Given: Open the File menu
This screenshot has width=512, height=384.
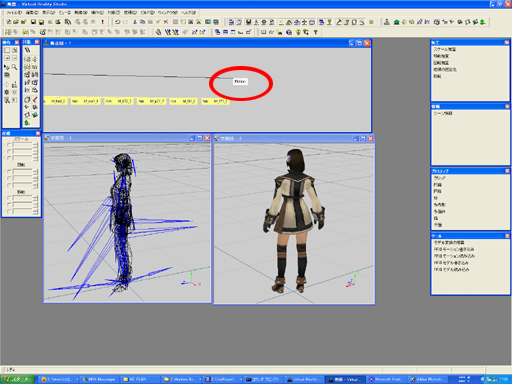Looking at the screenshot, I should [x=14, y=13].
